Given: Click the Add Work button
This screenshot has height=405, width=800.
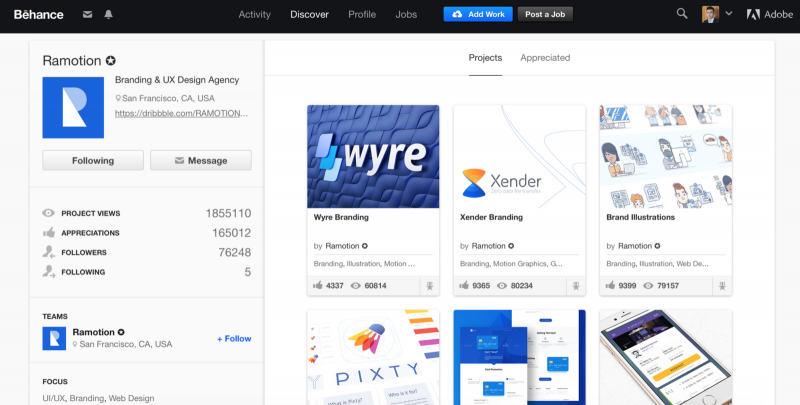Looking at the screenshot, I should click(478, 14).
